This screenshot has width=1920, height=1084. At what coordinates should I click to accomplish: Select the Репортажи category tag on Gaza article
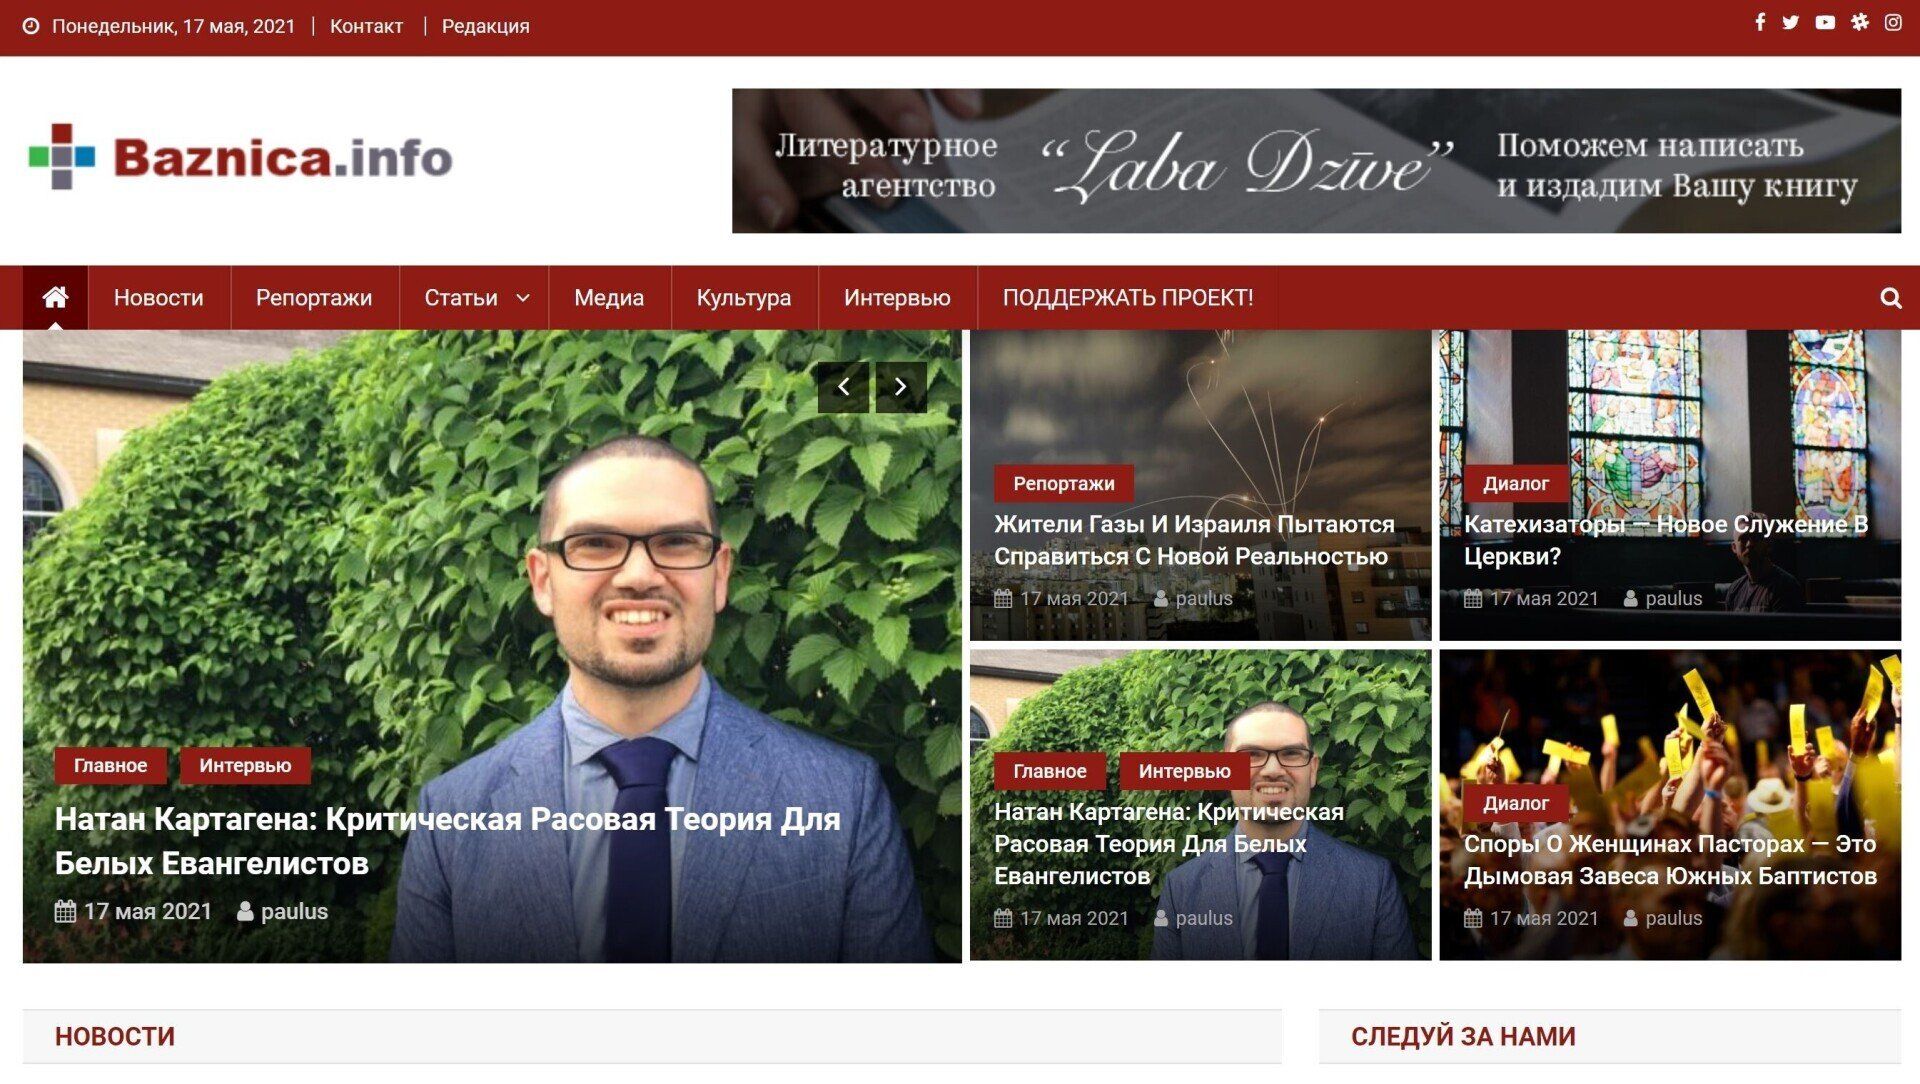(x=1063, y=484)
